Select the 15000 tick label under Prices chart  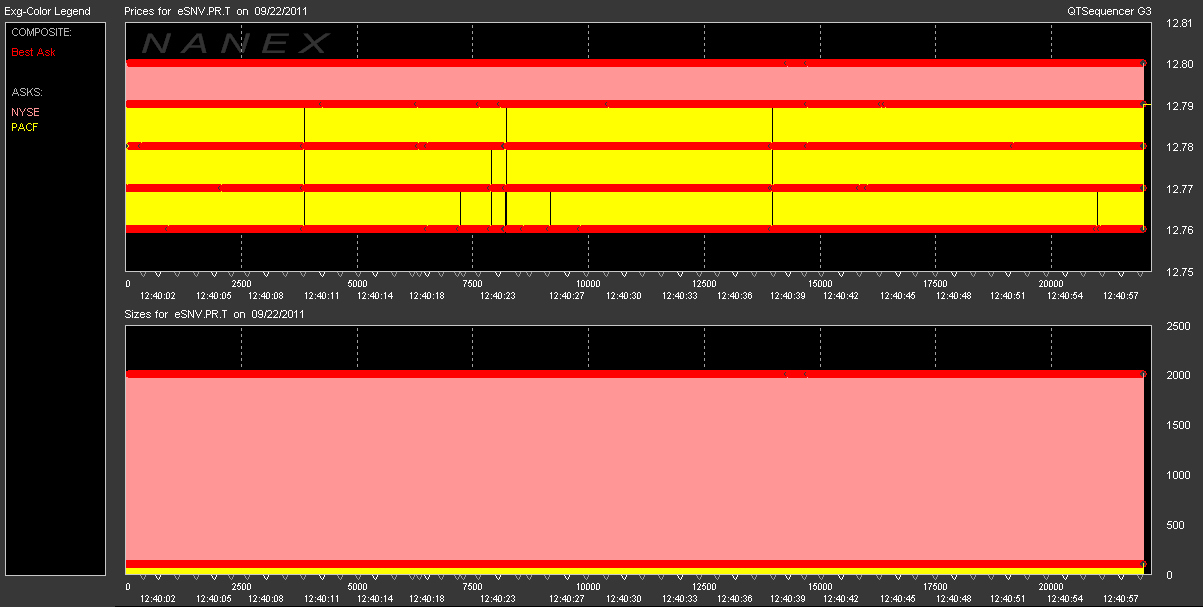[819, 284]
